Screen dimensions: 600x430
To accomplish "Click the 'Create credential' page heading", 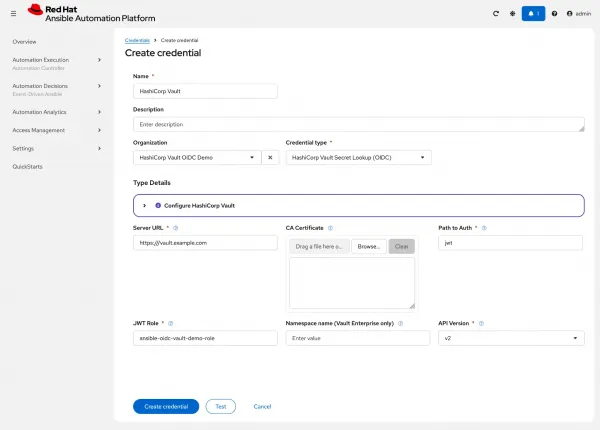I will pos(163,53).
